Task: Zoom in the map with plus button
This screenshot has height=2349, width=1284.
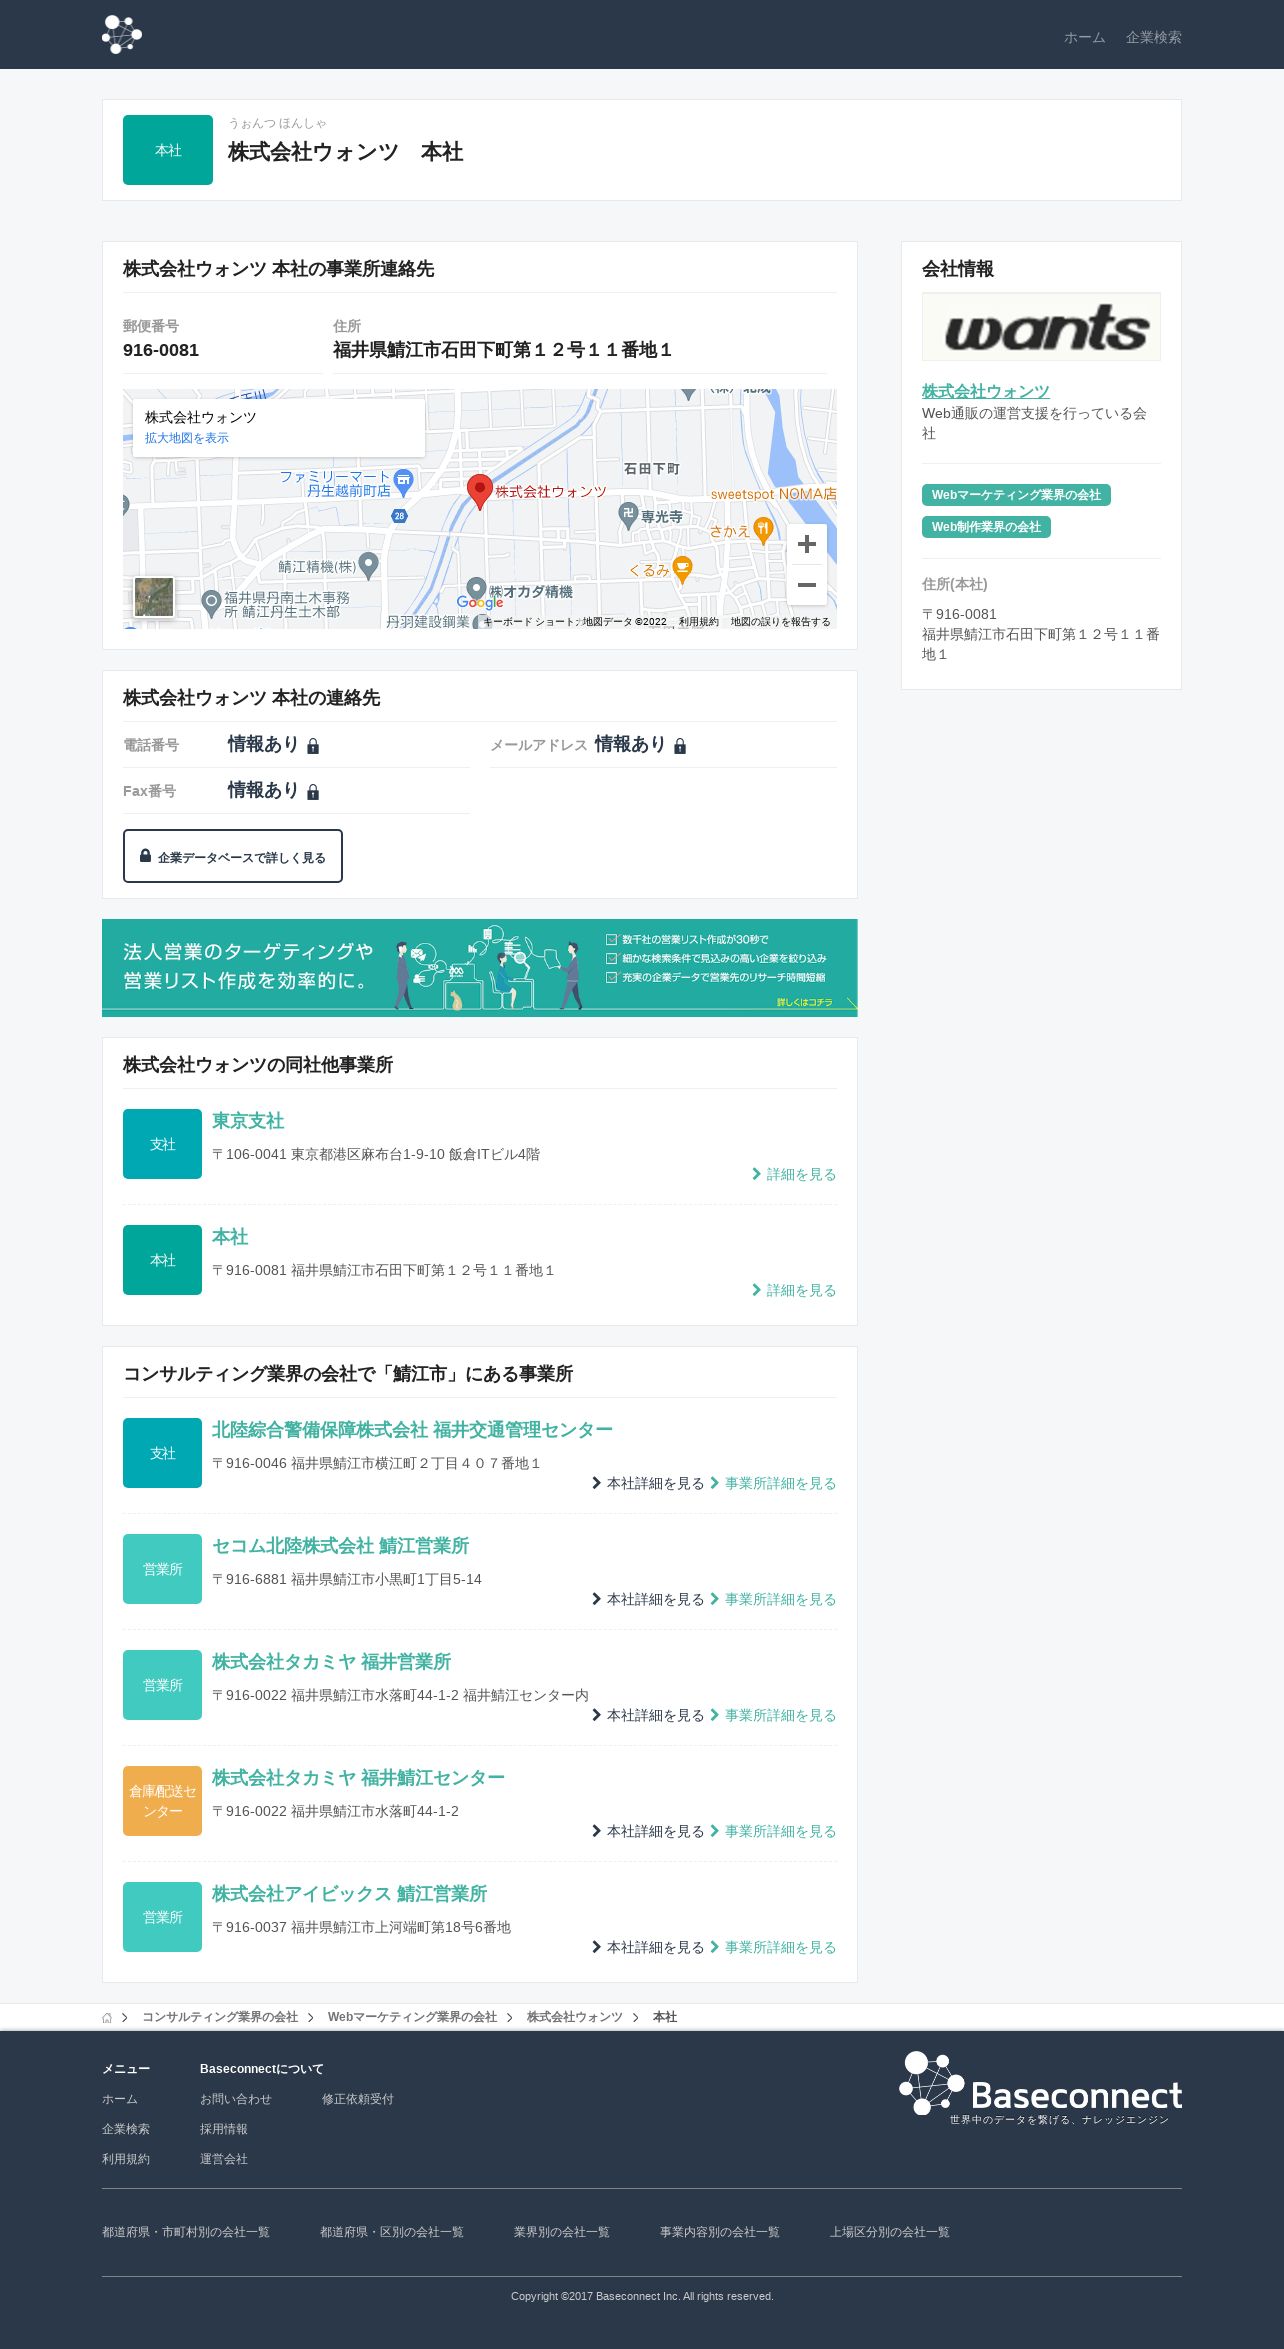Action: pyautogui.click(x=807, y=544)
